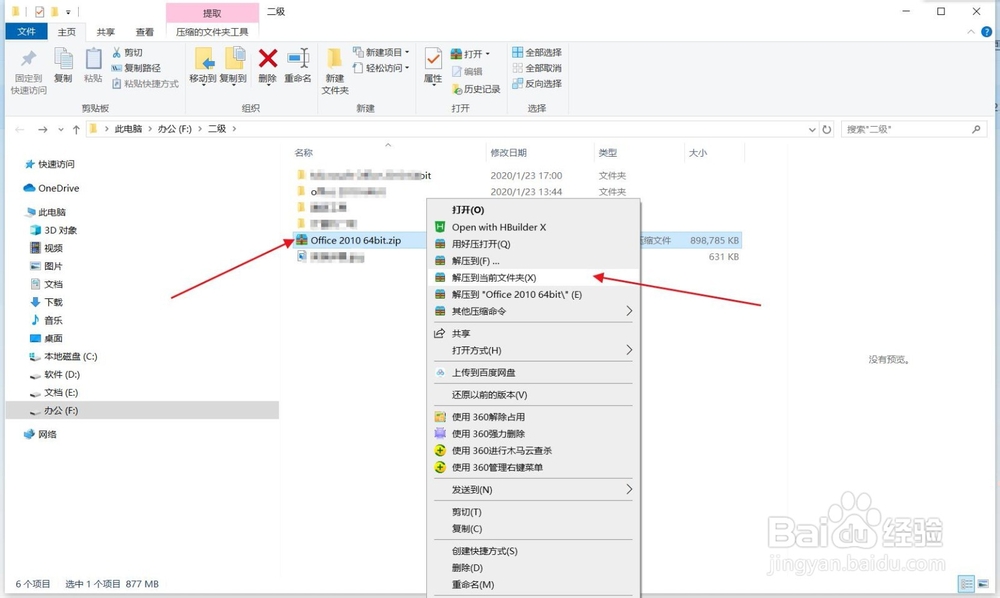Choose Upload to Baidu Netdisk
Image resolution: width=1000 pixels, height=598 pixels.
(533, 372)
